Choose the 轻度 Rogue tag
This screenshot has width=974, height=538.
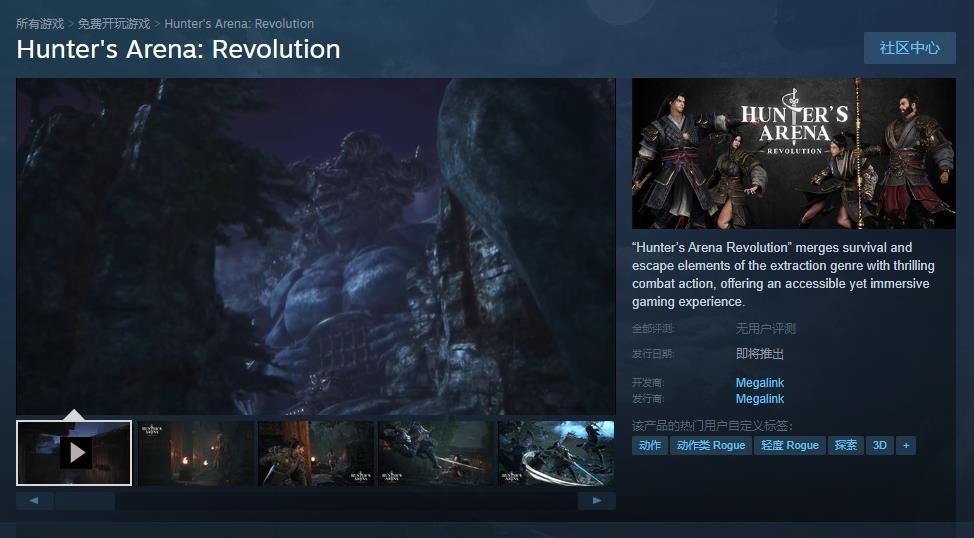point(790,445)
